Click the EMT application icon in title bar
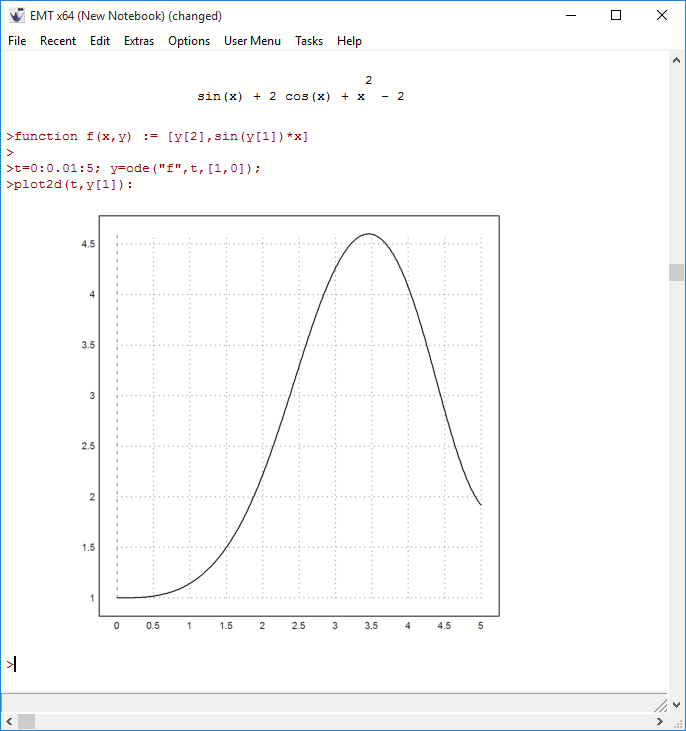The width and height of the screenshot is (686, 731). [17, 15]
